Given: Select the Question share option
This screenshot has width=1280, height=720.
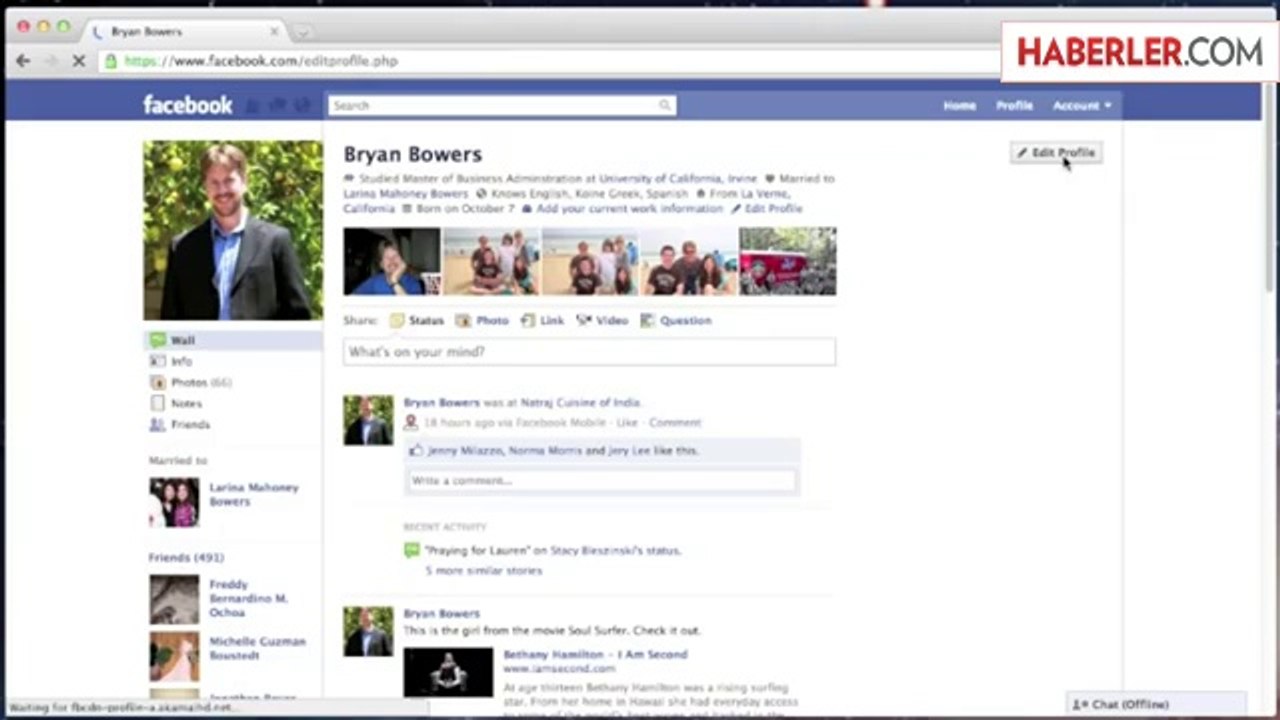Looking at the screenshot, I should (676, 321).
